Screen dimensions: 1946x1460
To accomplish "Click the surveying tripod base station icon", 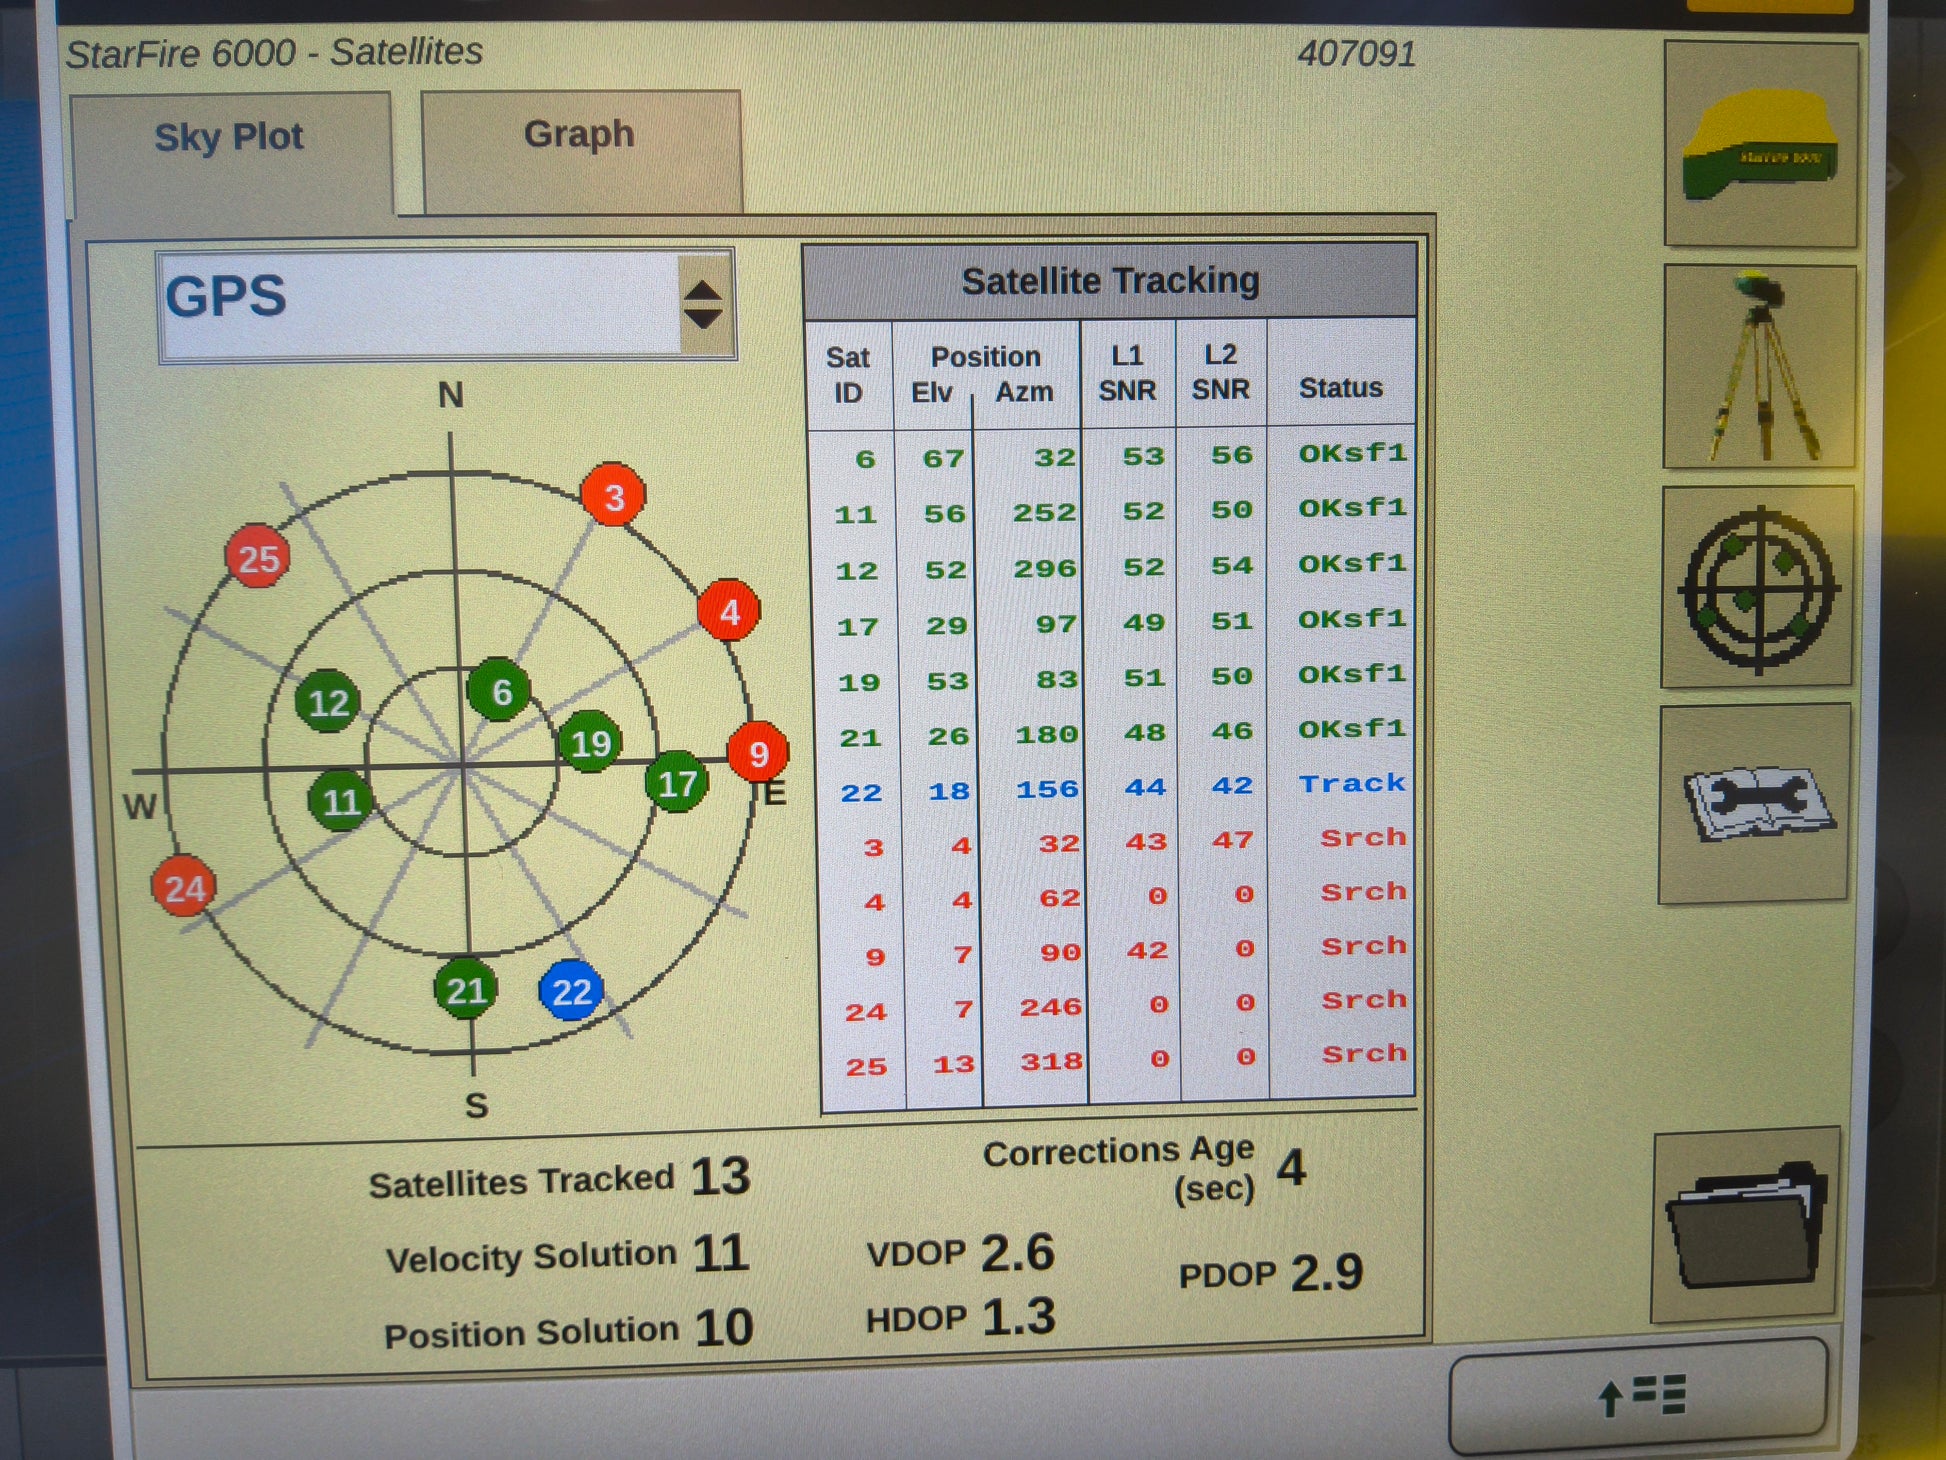I will pos(1758,367).
